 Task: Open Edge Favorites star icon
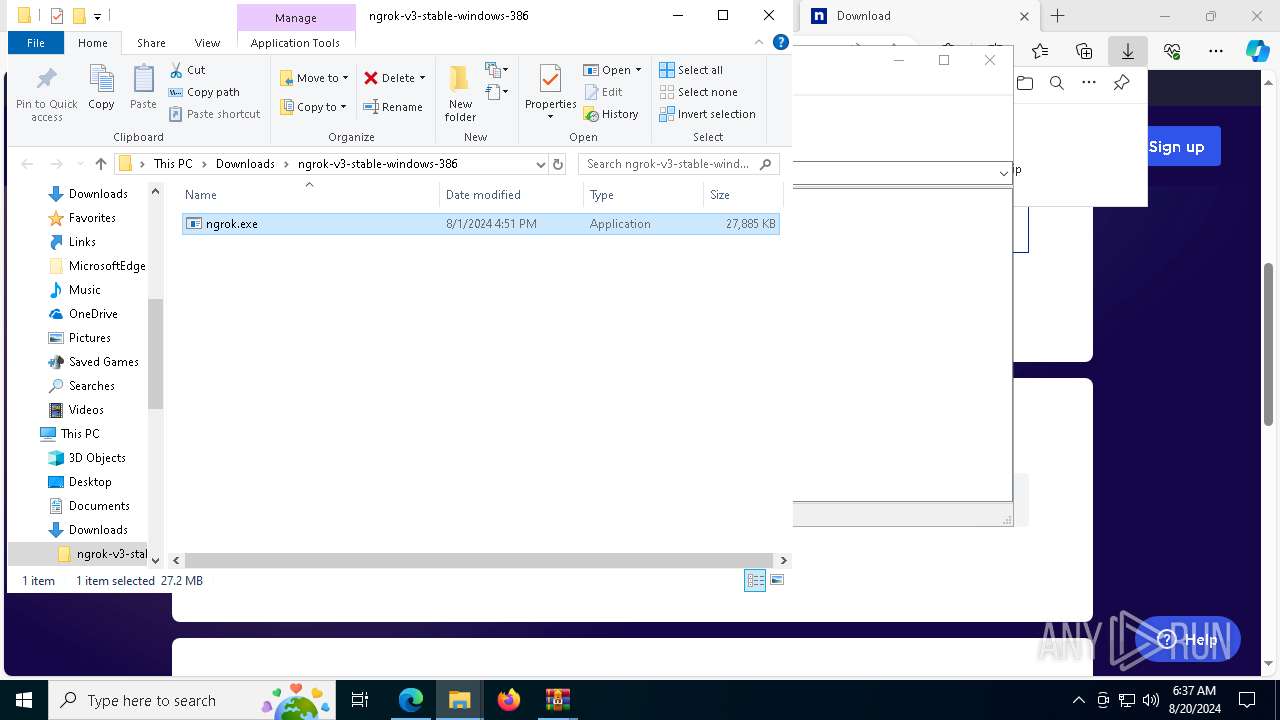tap(1040, 51)
